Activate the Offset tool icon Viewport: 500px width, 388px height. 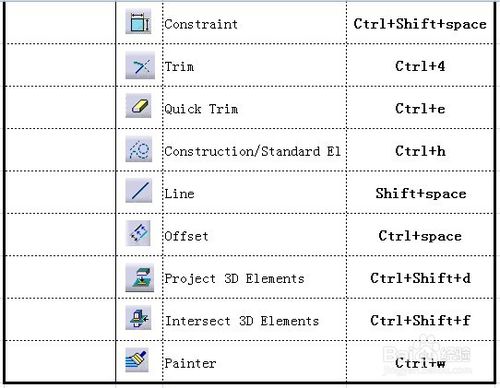click(x=138, y=233)
